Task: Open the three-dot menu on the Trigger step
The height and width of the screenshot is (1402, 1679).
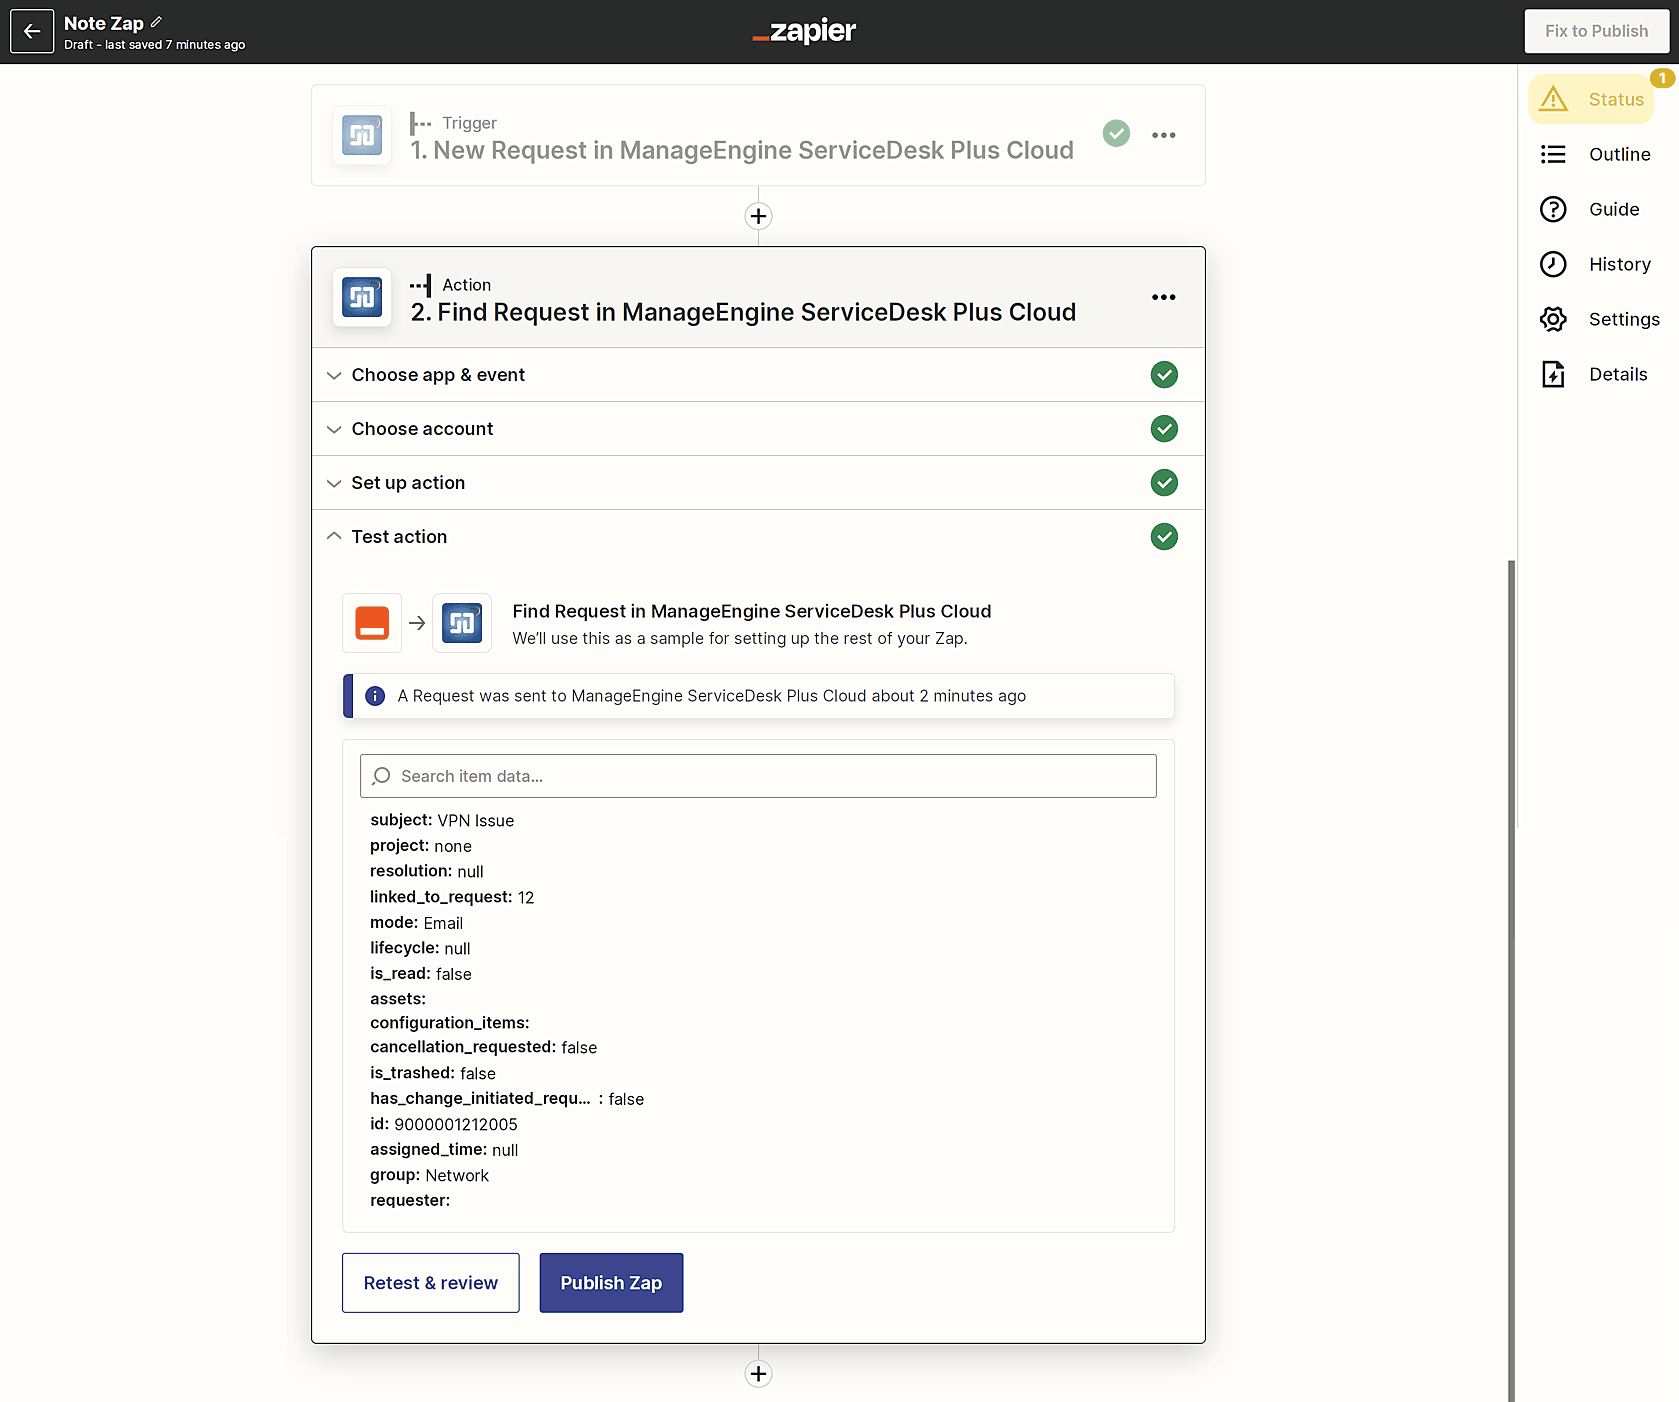Action: 1163,135
